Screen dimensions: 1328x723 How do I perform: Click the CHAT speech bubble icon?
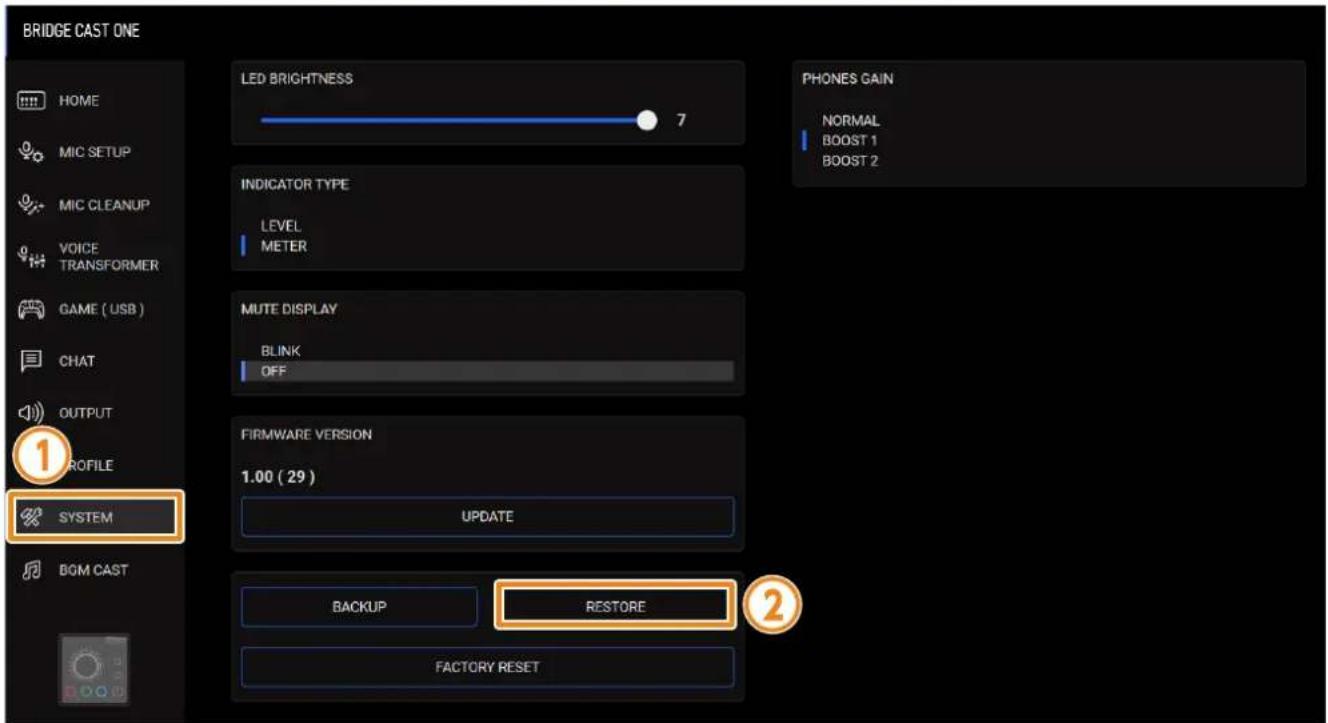[30, 361]
